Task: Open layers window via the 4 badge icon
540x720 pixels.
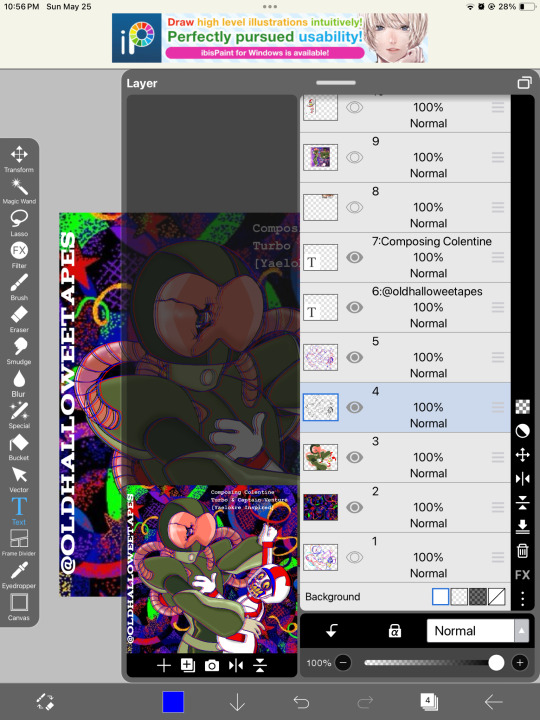Action: pos(429,702)
